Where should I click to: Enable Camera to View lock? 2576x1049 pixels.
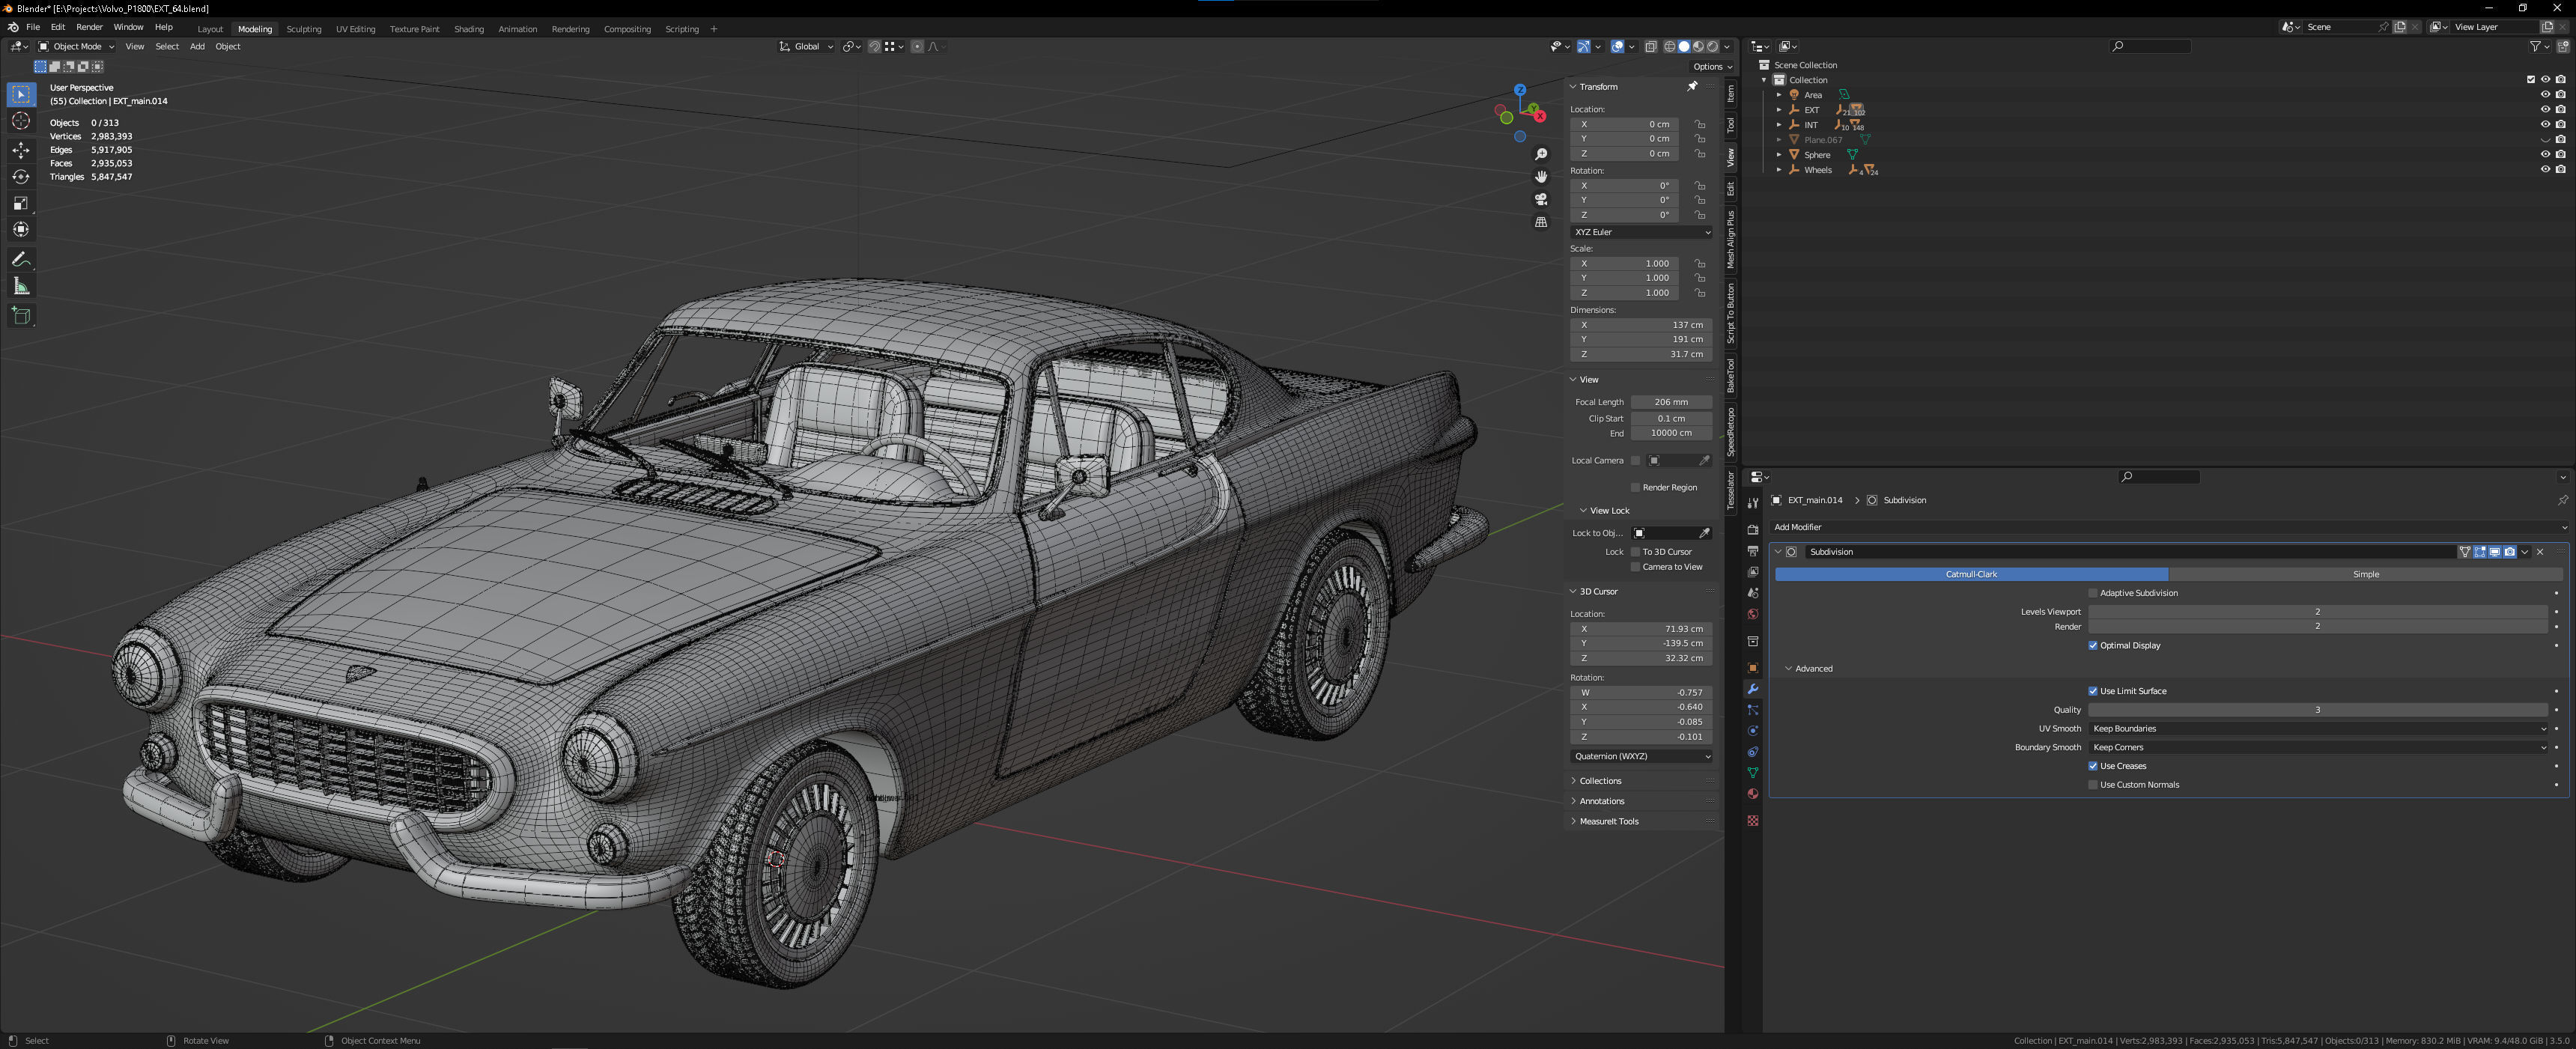[1635, 567]
